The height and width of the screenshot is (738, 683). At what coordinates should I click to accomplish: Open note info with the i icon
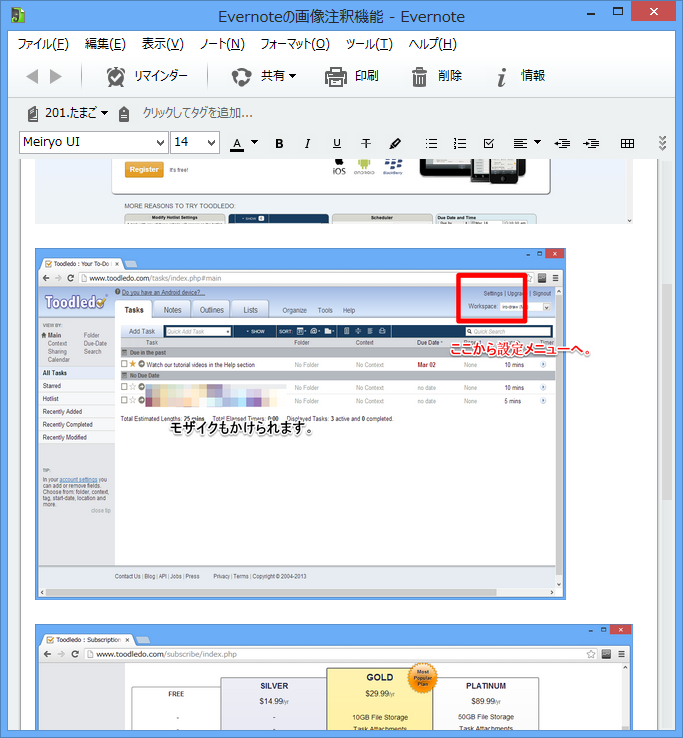pos(502,77)
